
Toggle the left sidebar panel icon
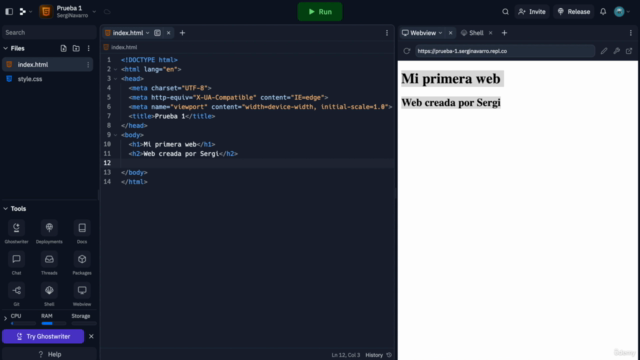[x=9, y=12]
